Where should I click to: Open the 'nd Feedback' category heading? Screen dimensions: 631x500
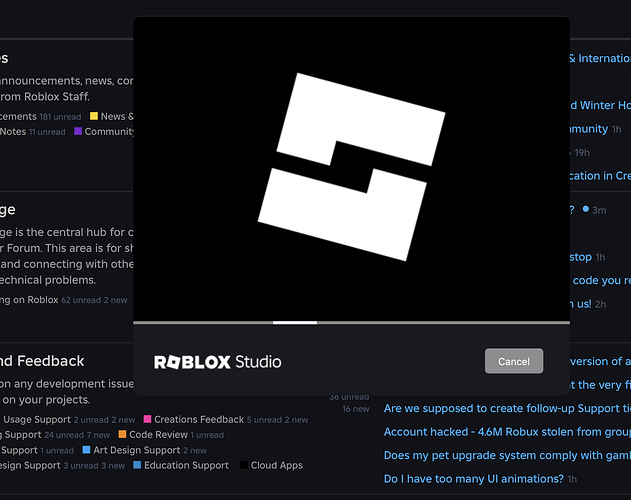tap(42, 361)
